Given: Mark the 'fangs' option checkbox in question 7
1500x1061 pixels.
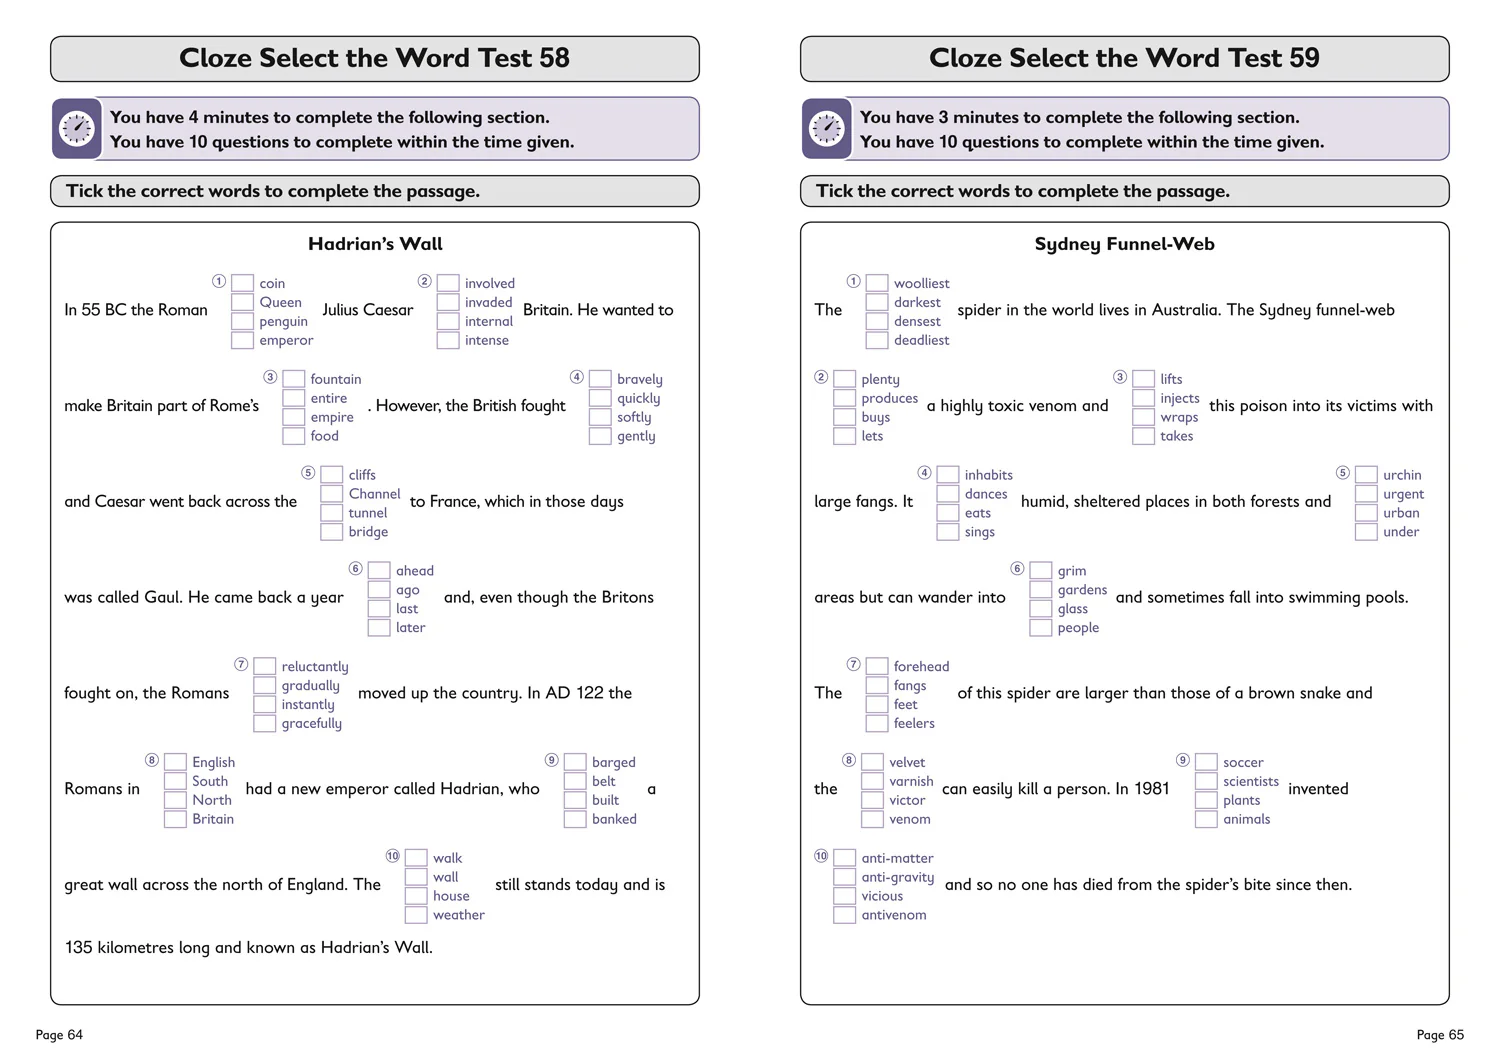Looking at the screenshot, I should 877,686.
